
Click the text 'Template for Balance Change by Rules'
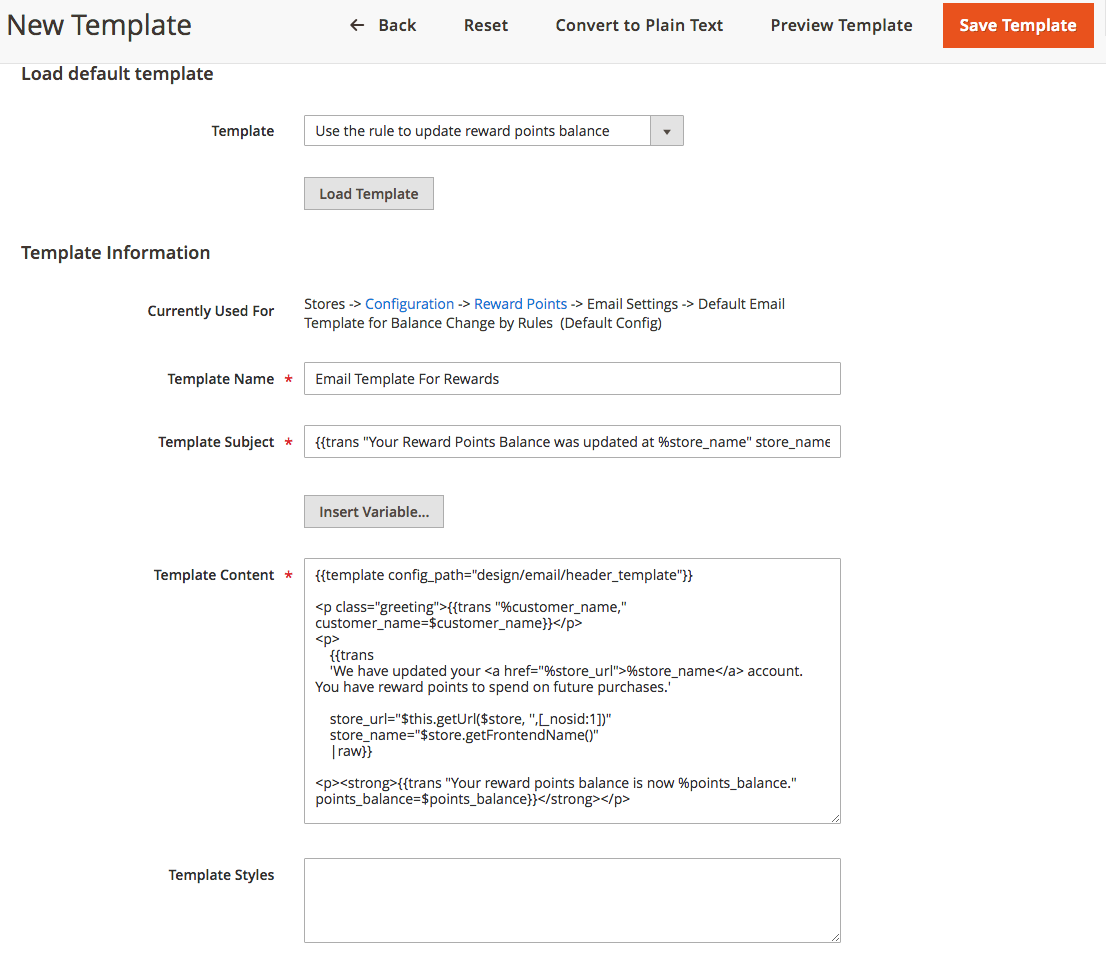tap(428, 323)
